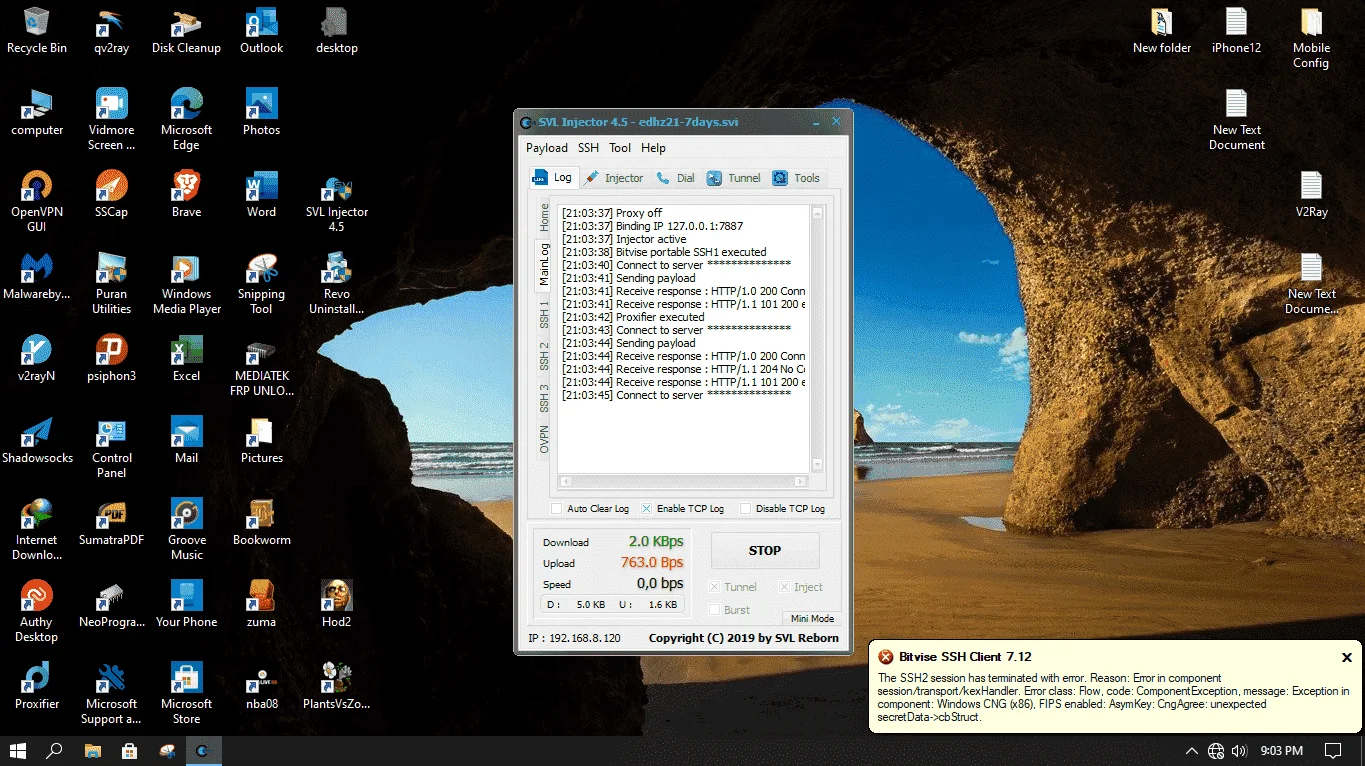The image size is (1365, 766).
Task: Open the volume control in tray
Action: click(x=1240, y=751)
